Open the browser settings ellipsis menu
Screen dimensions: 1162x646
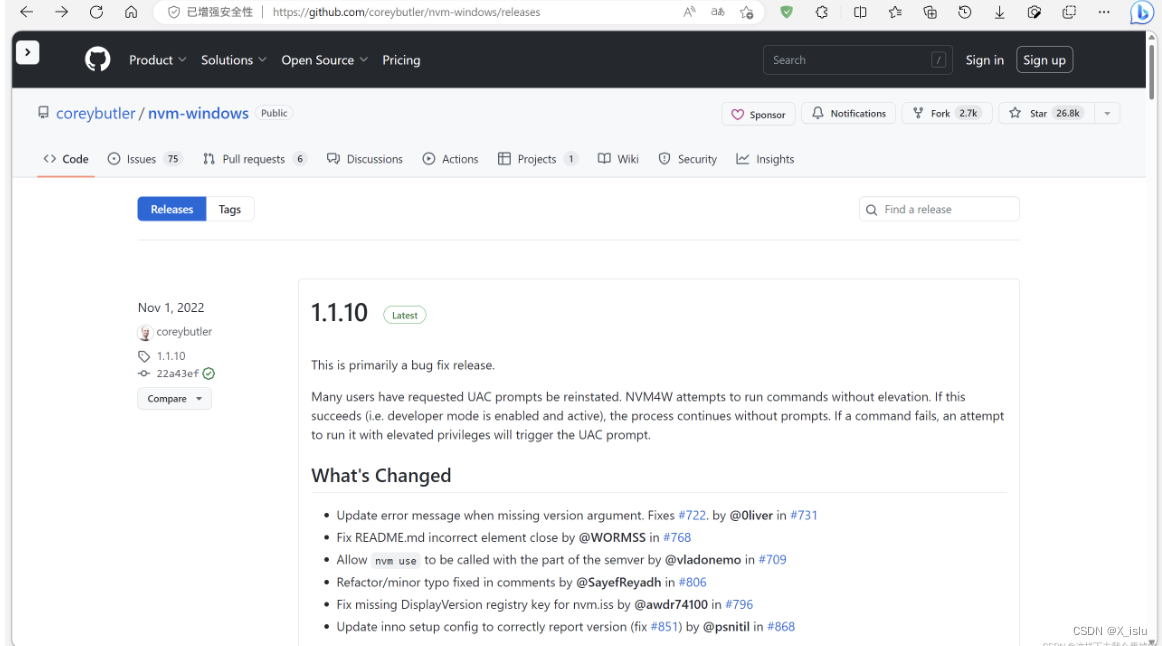(x=1103, y=12)
